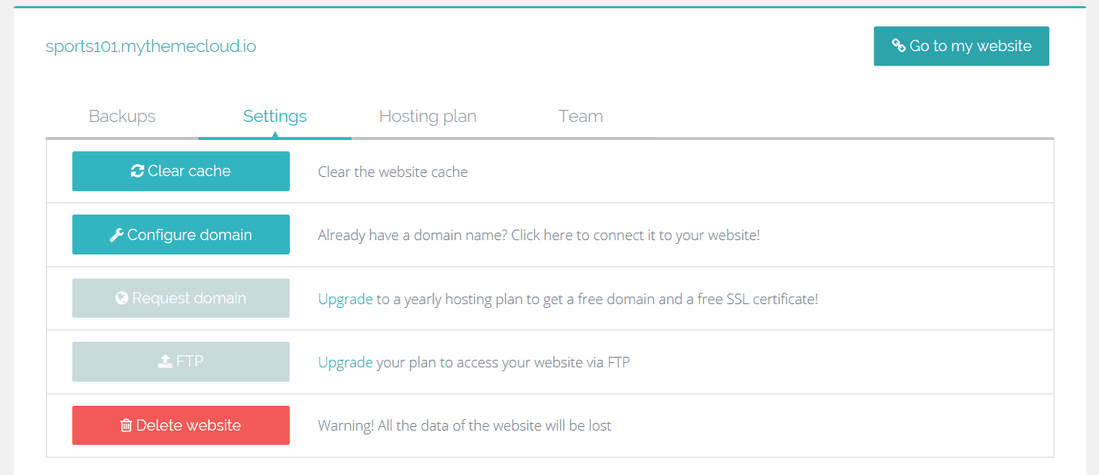This screenshot has width=1099, height=475.
Task: Open sports101.mythemecloud.io site link
Action: pos(151,47)
